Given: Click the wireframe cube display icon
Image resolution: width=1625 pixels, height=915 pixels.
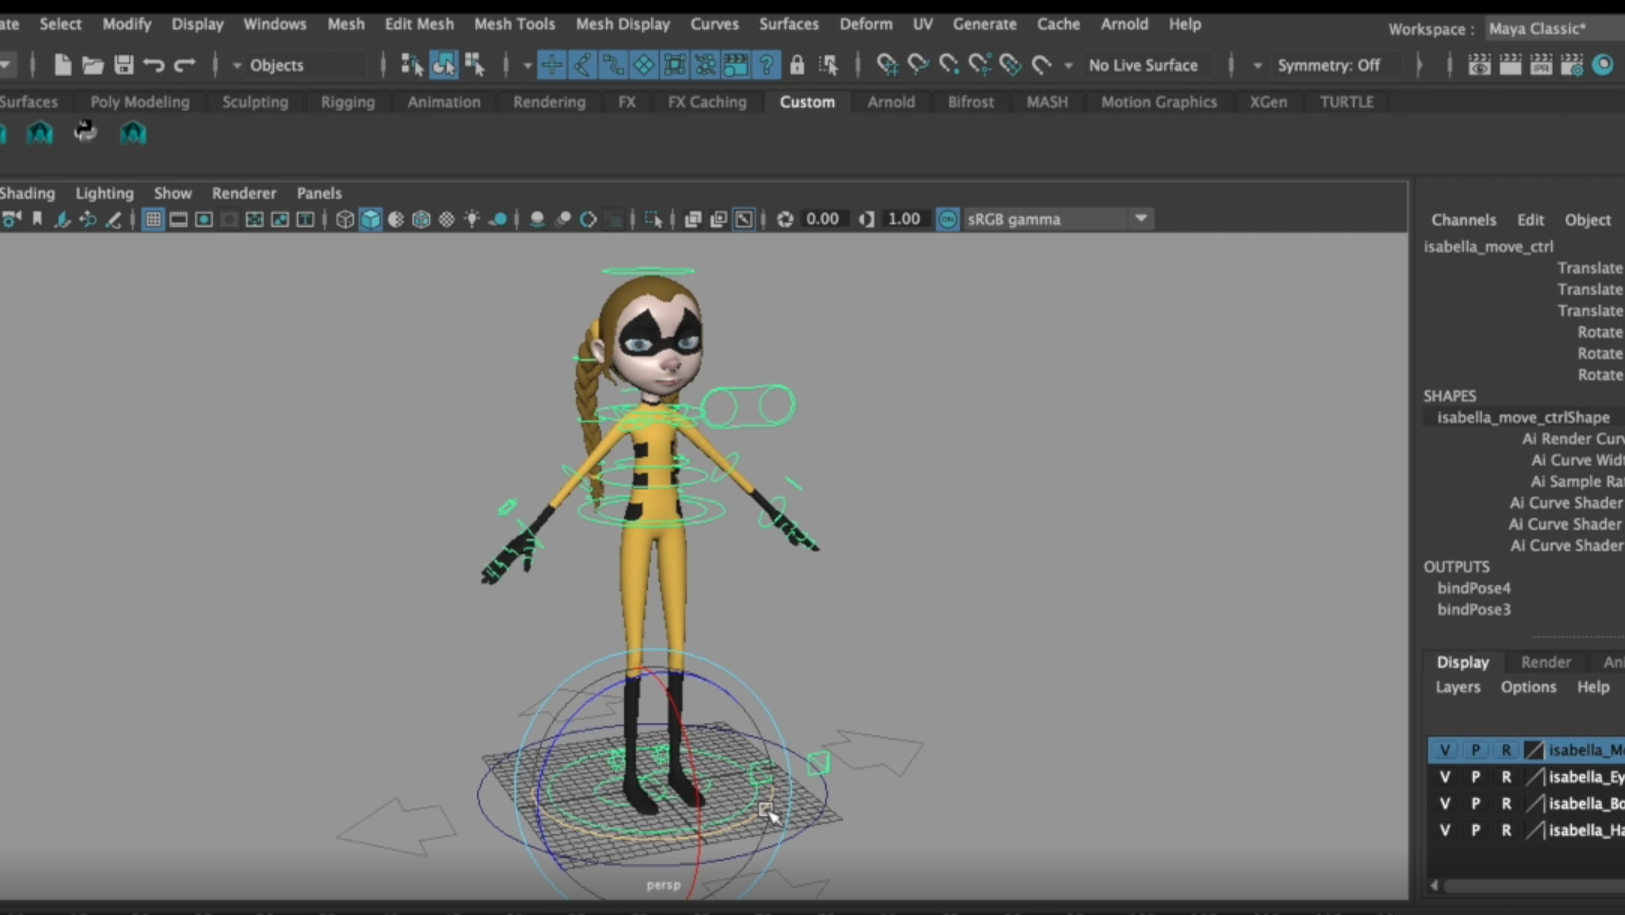Looking at the screenshot, I should [345, 219].
